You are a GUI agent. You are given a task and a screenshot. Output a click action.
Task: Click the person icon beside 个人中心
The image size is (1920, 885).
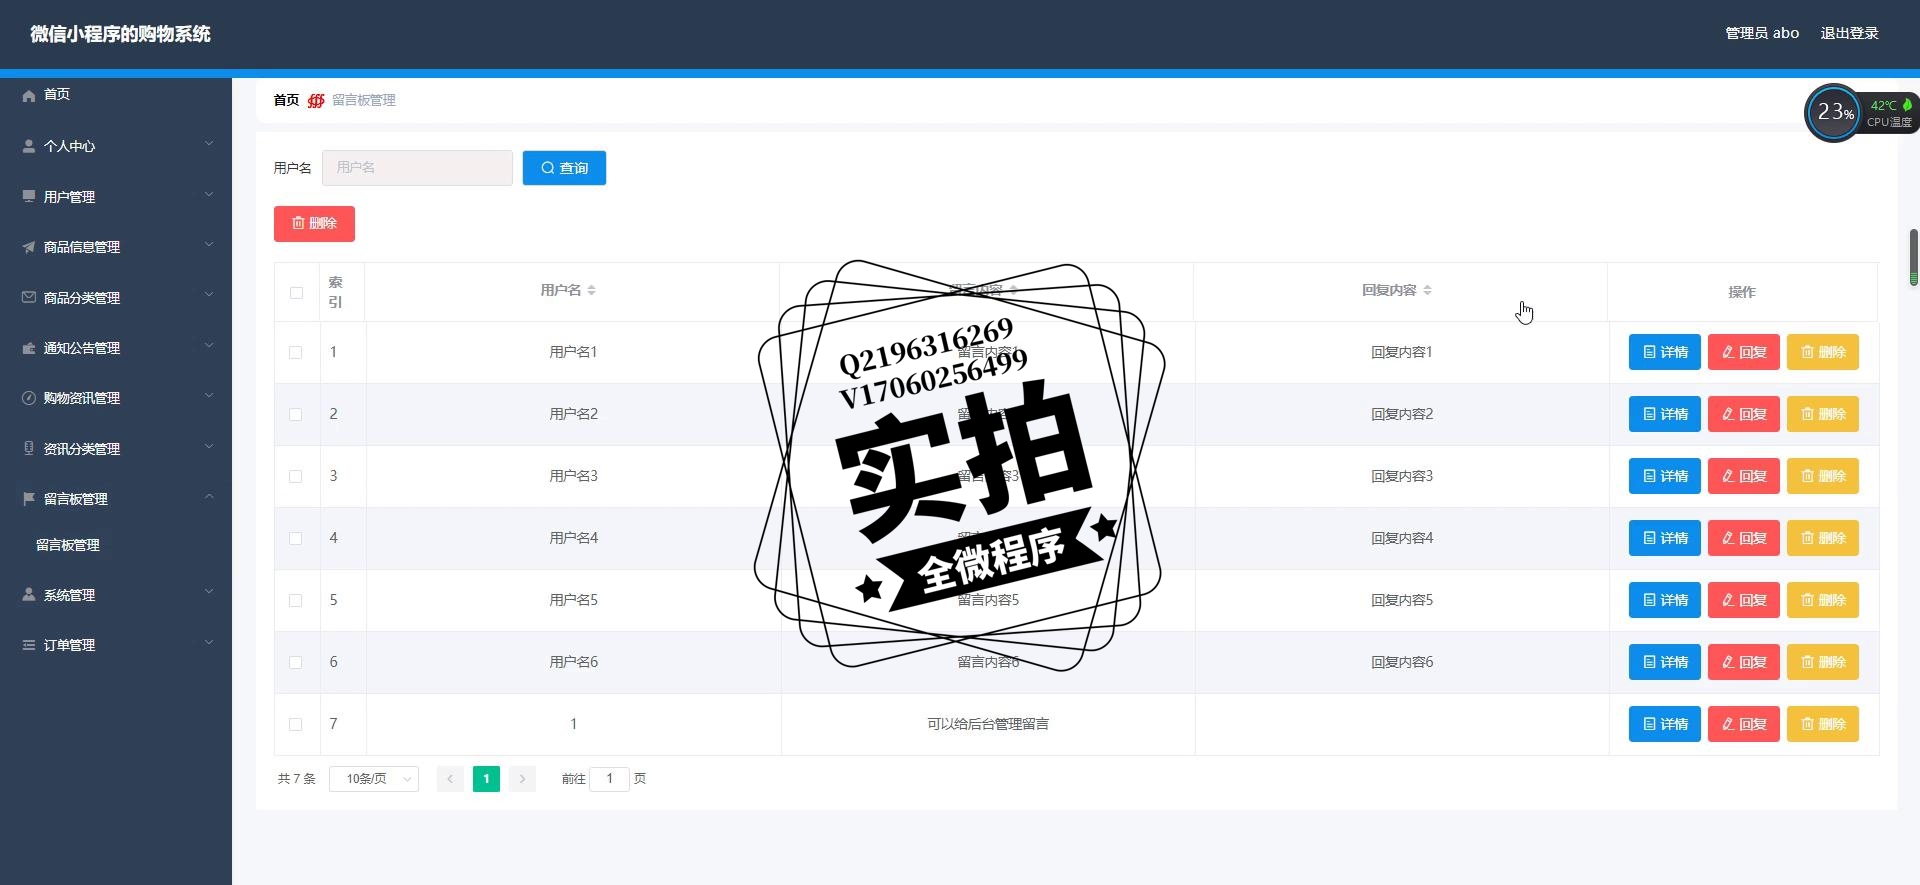[x=29, y=146]
